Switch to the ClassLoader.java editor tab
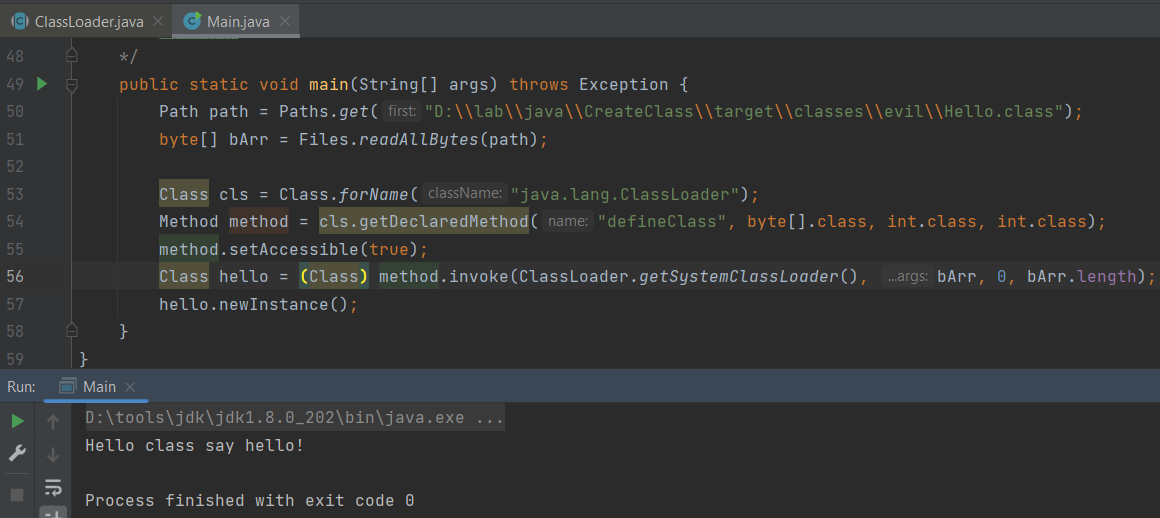This screenshot has height=518, width=1160. coord(88,21)
